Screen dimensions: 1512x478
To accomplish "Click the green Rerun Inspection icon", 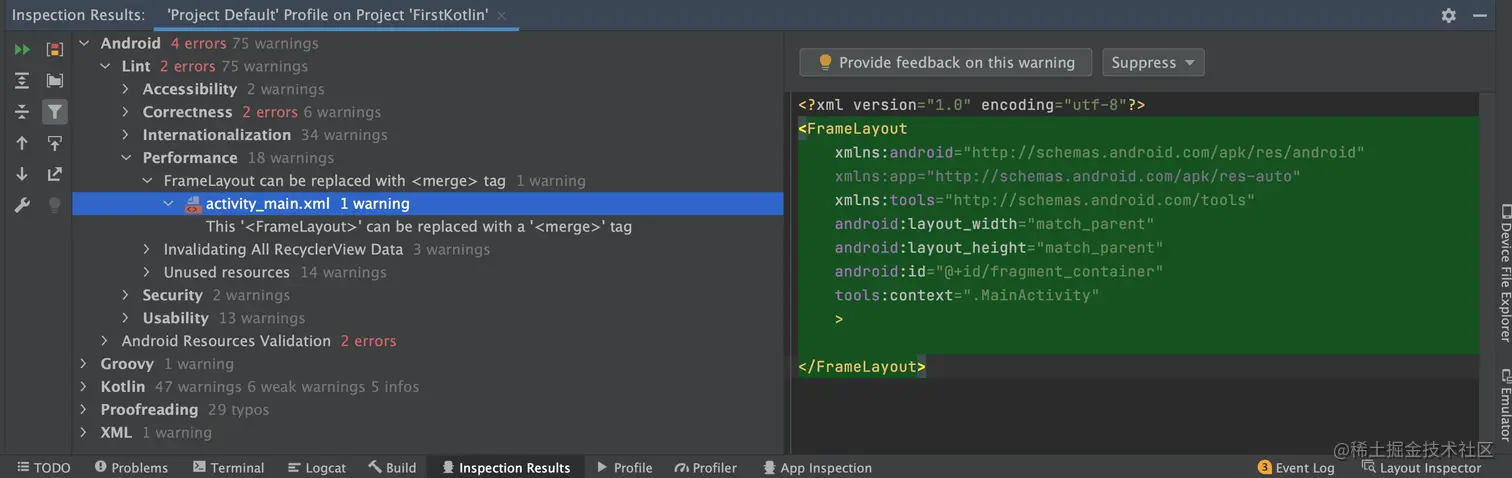I will pos(22,49).
